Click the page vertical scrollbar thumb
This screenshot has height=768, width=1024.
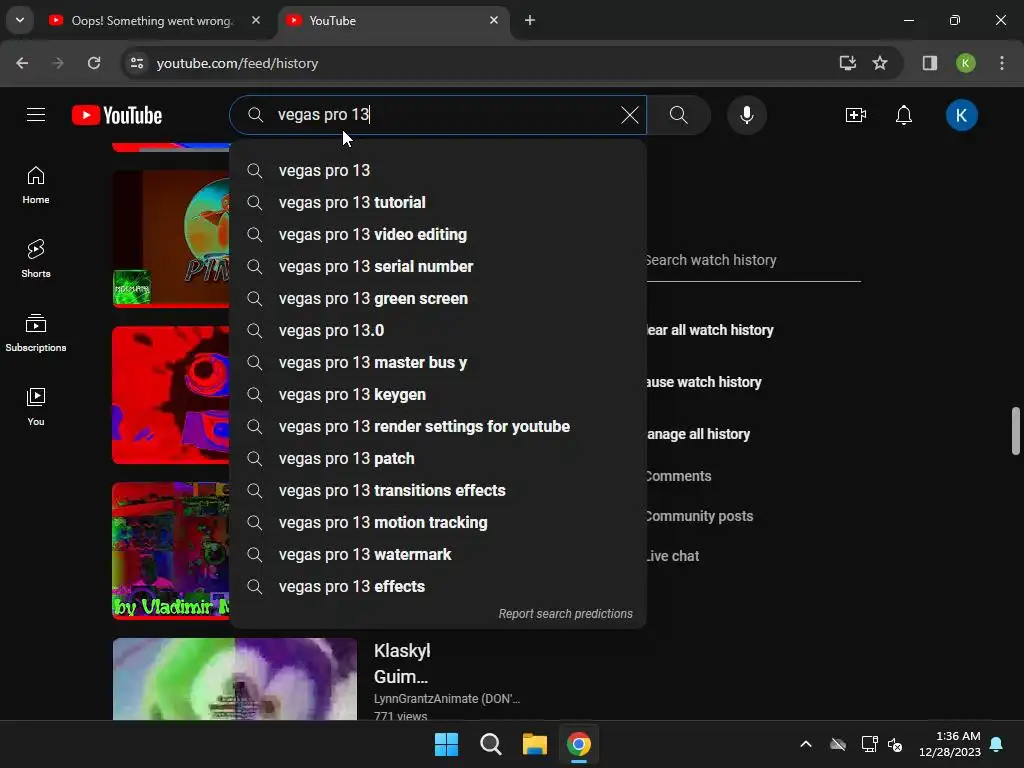tap(1016, 431)
